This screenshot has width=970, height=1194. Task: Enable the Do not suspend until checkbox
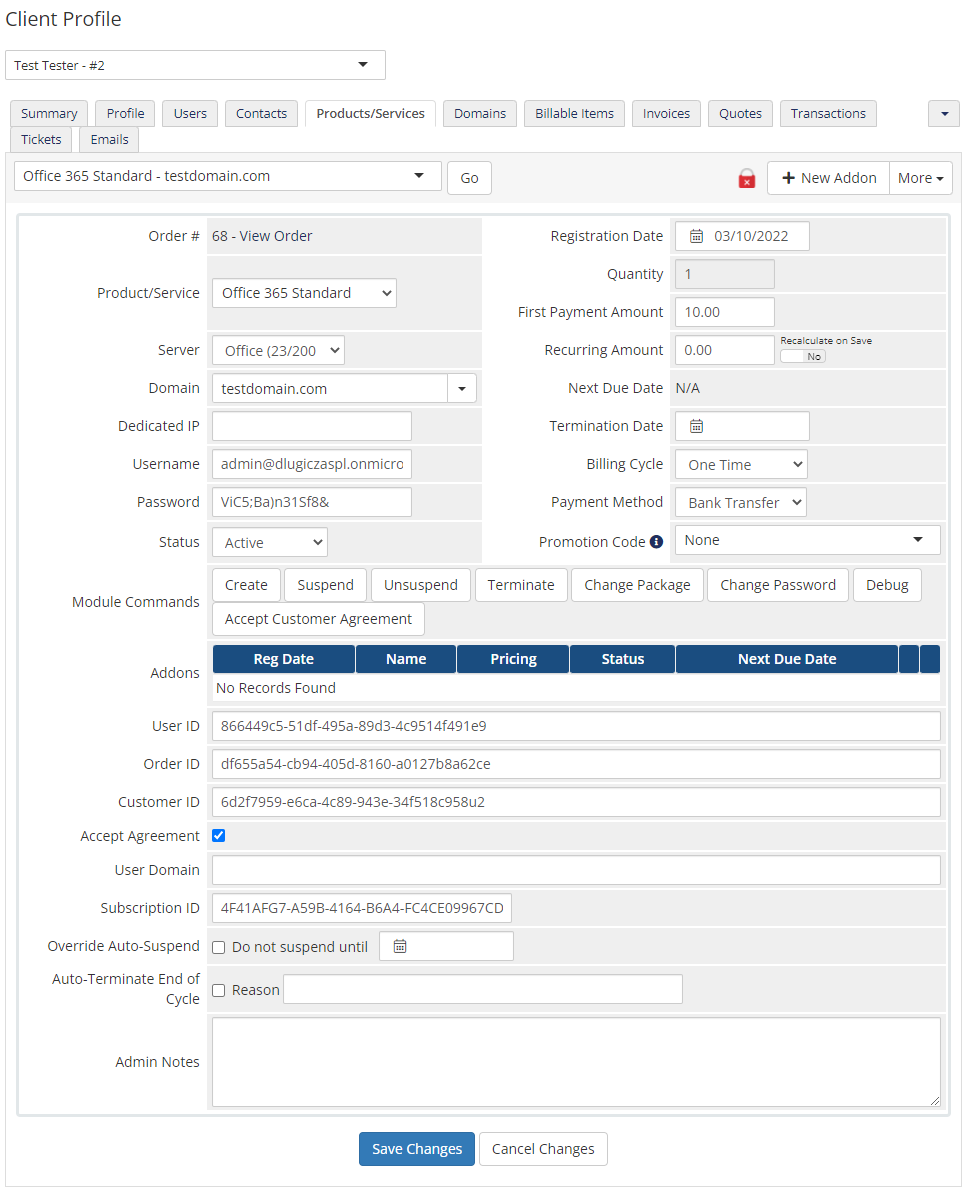(219, 947)
